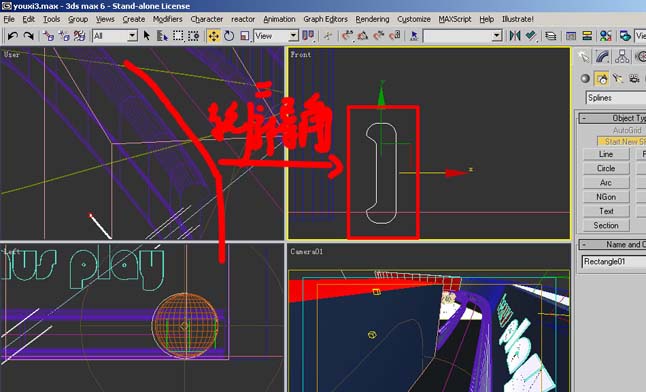Open the File menu
The image size is (646, 392).
point(9,19)
